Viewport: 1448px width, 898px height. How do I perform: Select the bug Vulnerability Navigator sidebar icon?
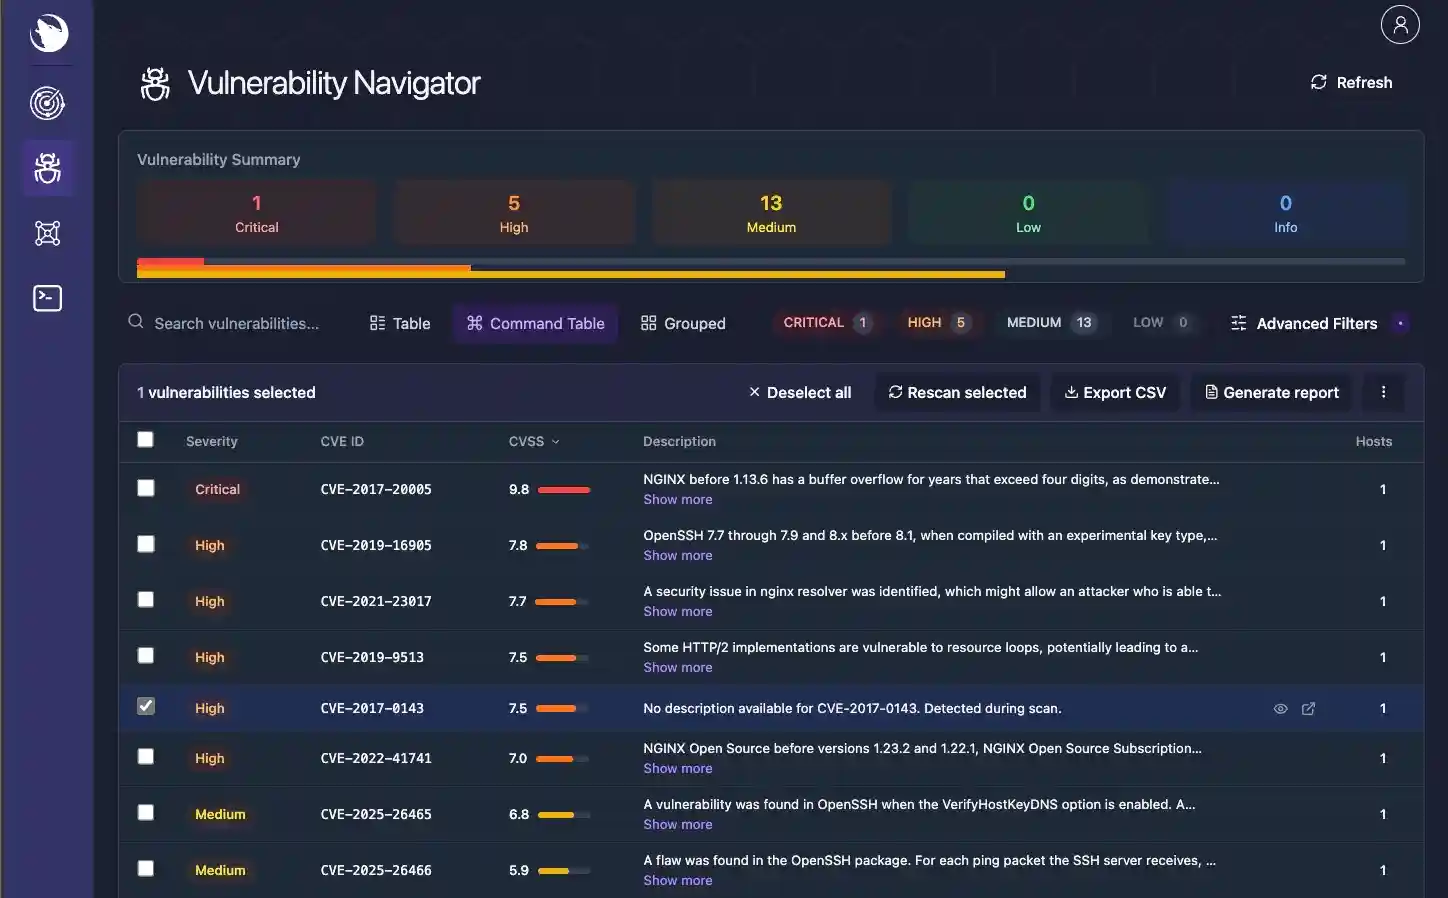click(x=47, y=168)
